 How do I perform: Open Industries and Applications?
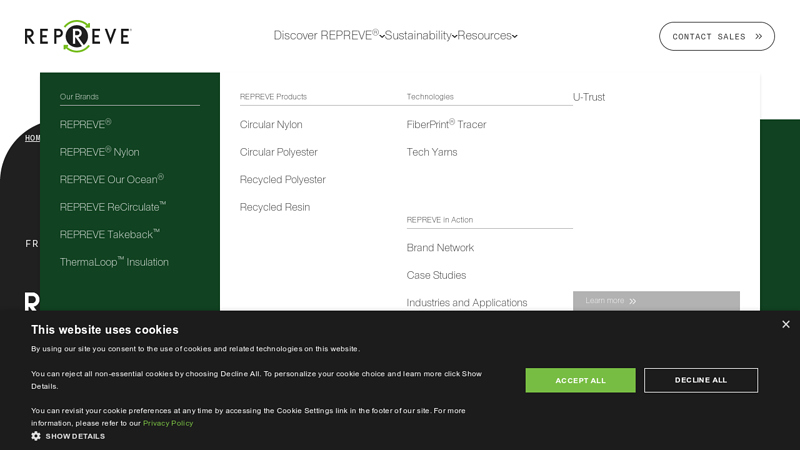467,303
